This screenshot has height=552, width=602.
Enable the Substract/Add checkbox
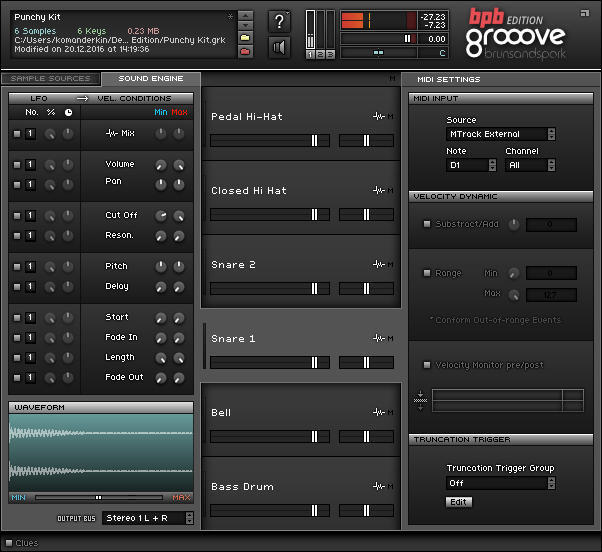click(x=427, y=223)
